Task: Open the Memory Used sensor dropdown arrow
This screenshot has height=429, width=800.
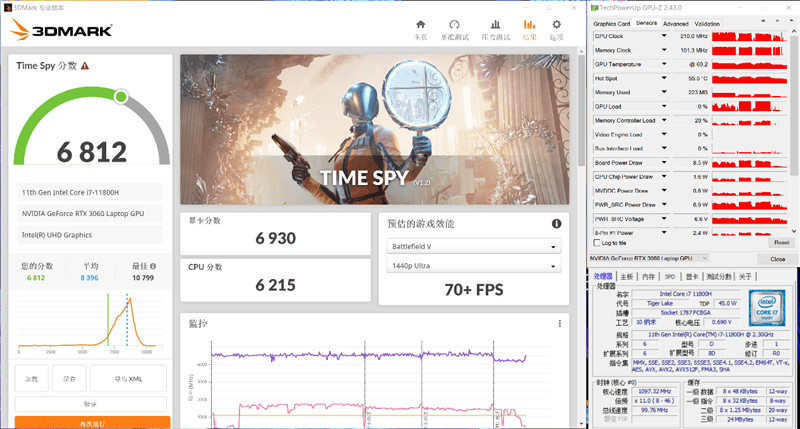Action: tap(664, 92)
